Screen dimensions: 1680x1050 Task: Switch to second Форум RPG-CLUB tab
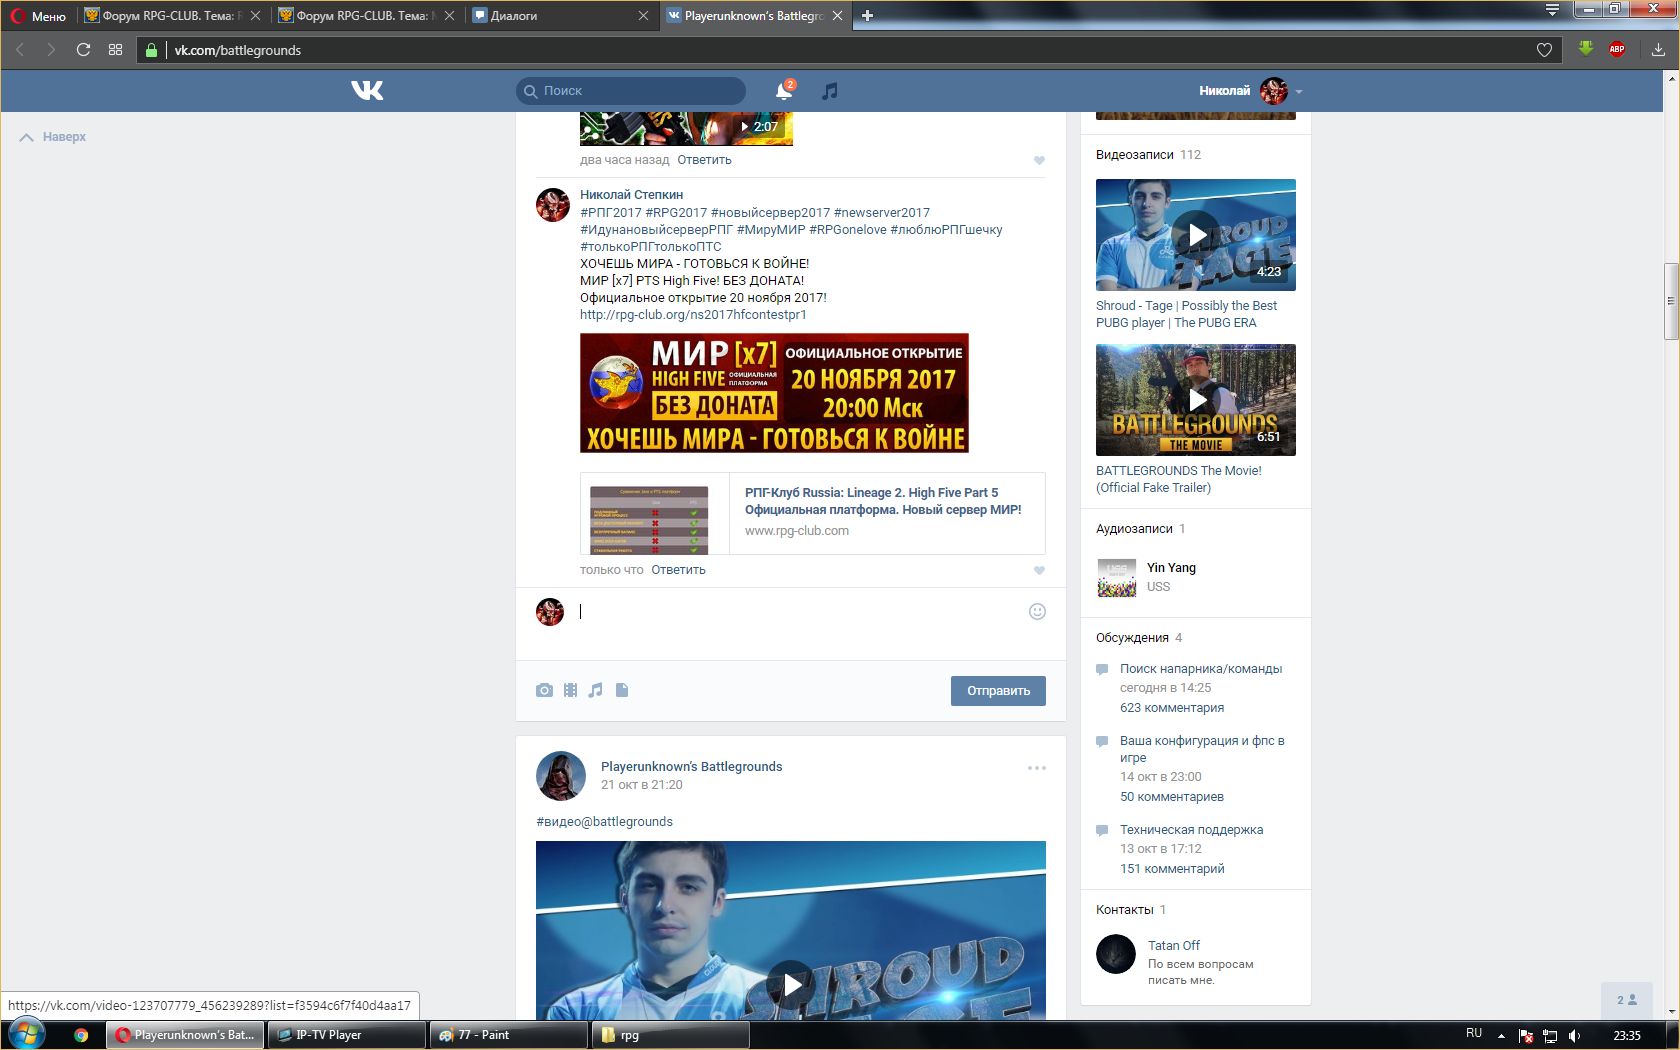tap(366, 16)
